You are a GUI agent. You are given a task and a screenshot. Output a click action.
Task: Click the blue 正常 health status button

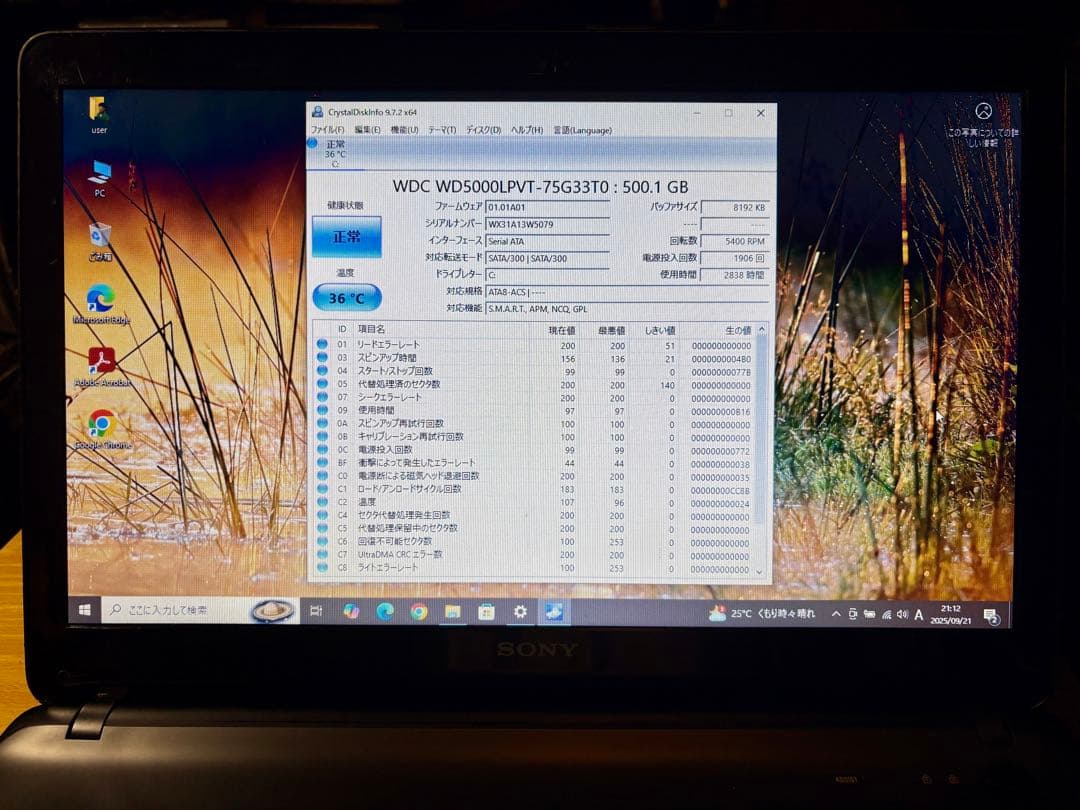point(348,236)
